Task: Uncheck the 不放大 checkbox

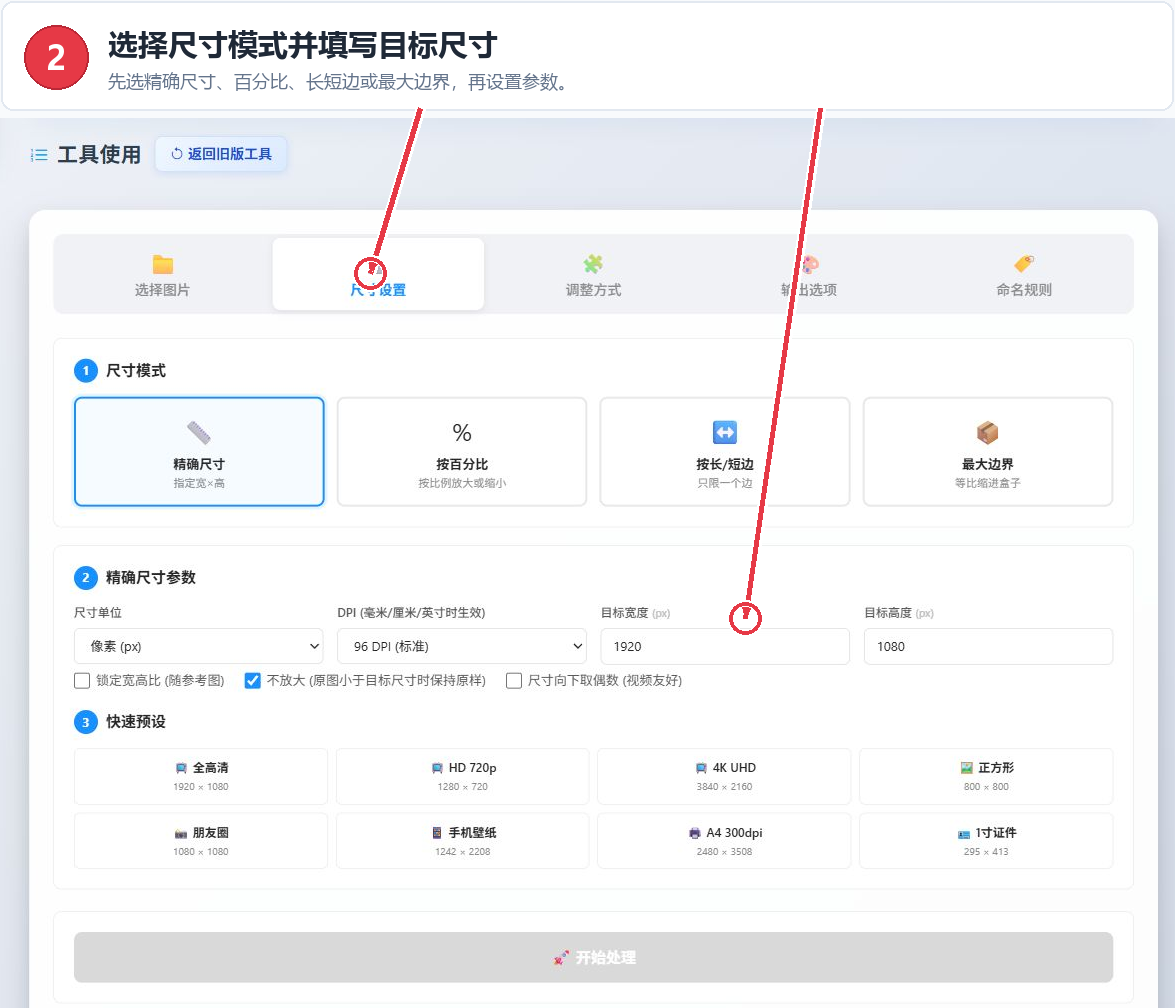Action: [253, 680]
